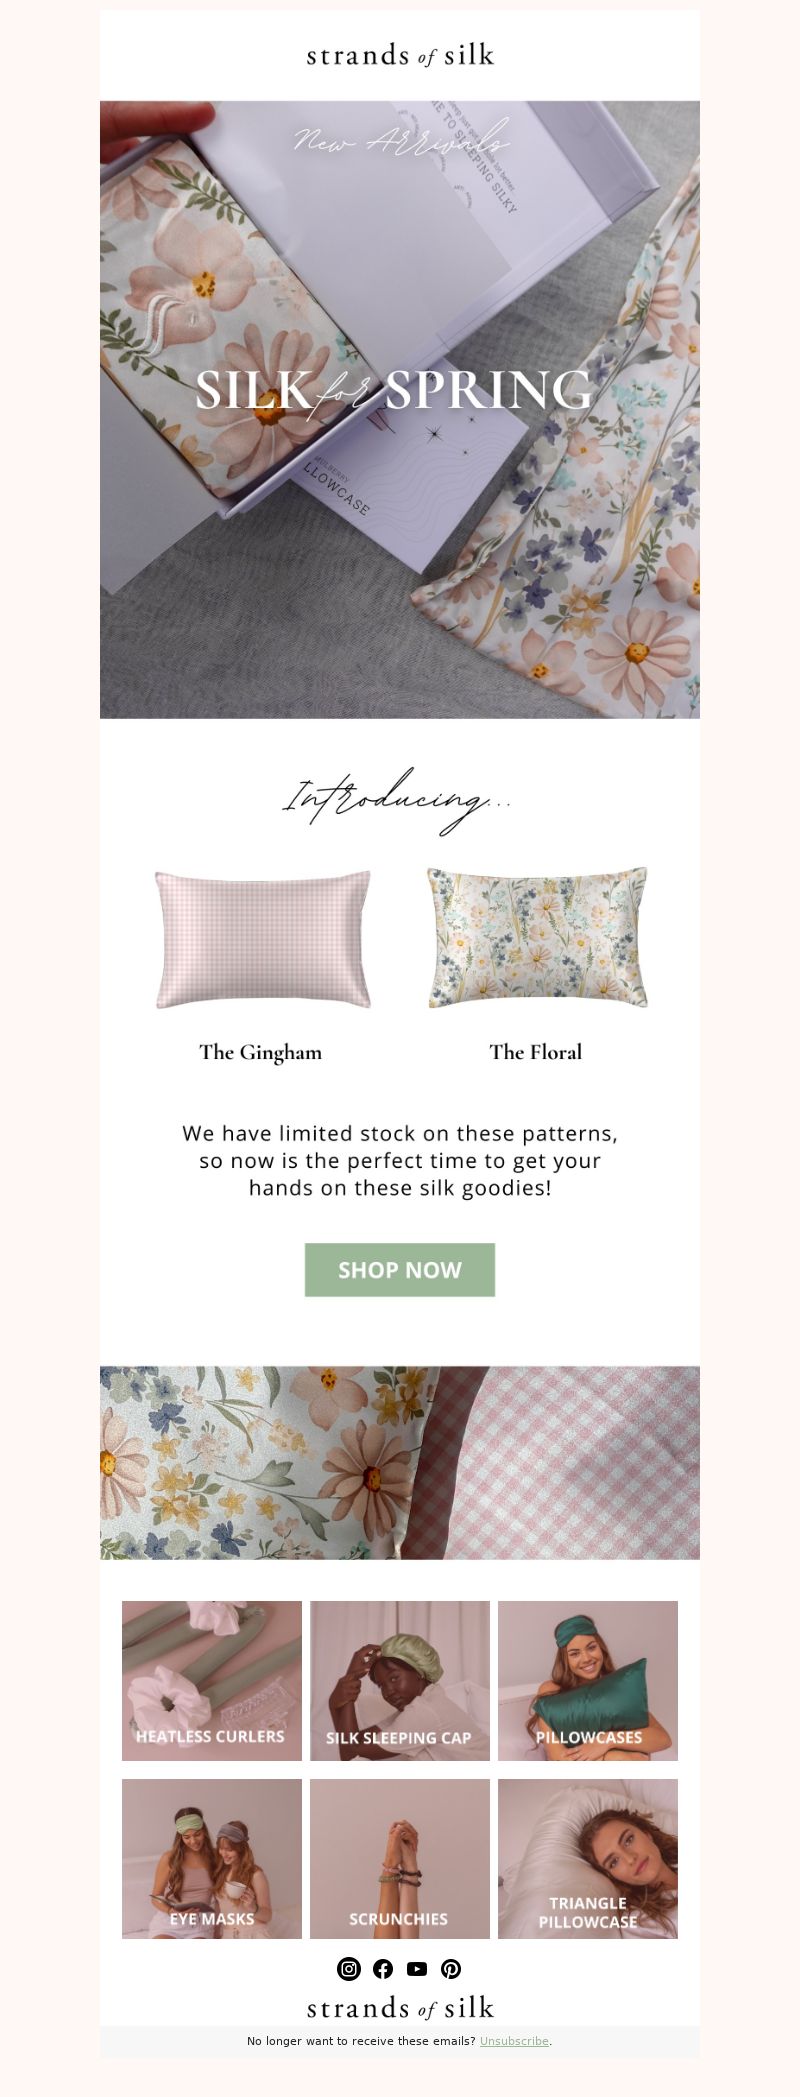800x2097 pixels.
Task: Open the Scrunchies category tile
Action: pos(400,1858)
